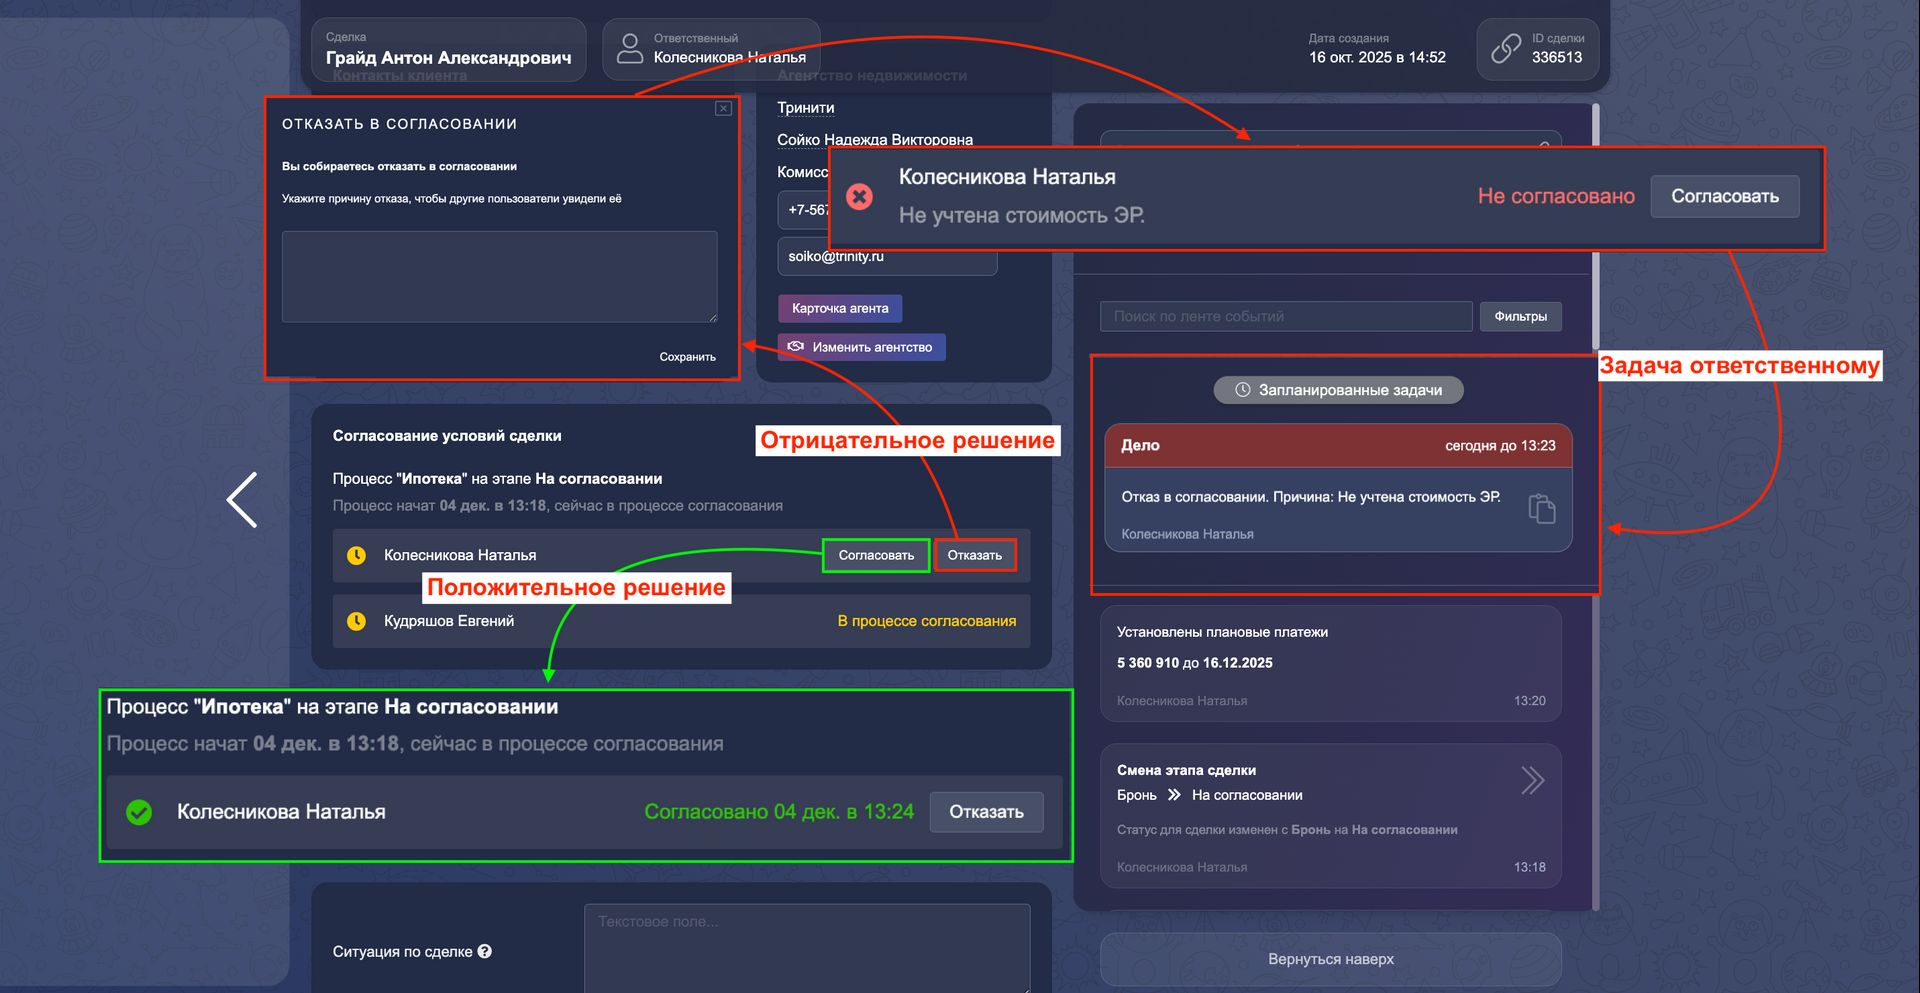The image size is (1920, 993).
Task: Click Согласовать next to the Не согласовано status
Action: tap(1725, 196)
